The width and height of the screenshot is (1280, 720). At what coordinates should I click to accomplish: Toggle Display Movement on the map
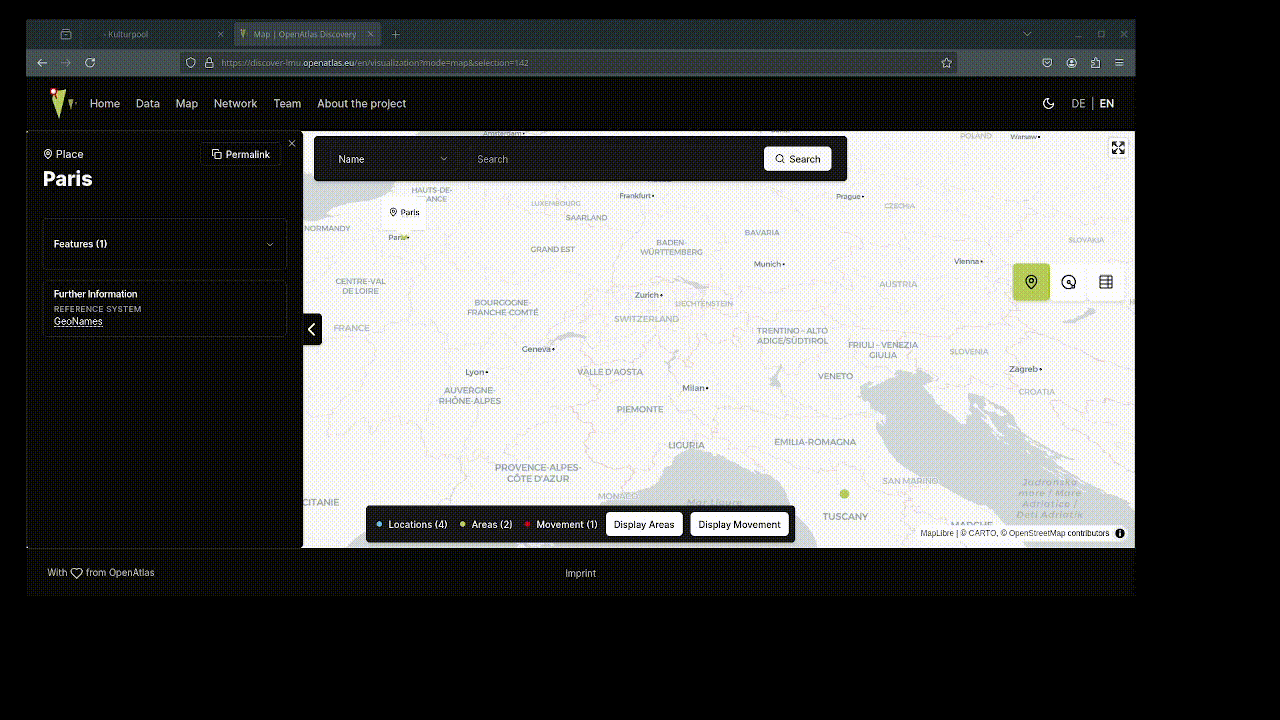[x=739, y=524]
